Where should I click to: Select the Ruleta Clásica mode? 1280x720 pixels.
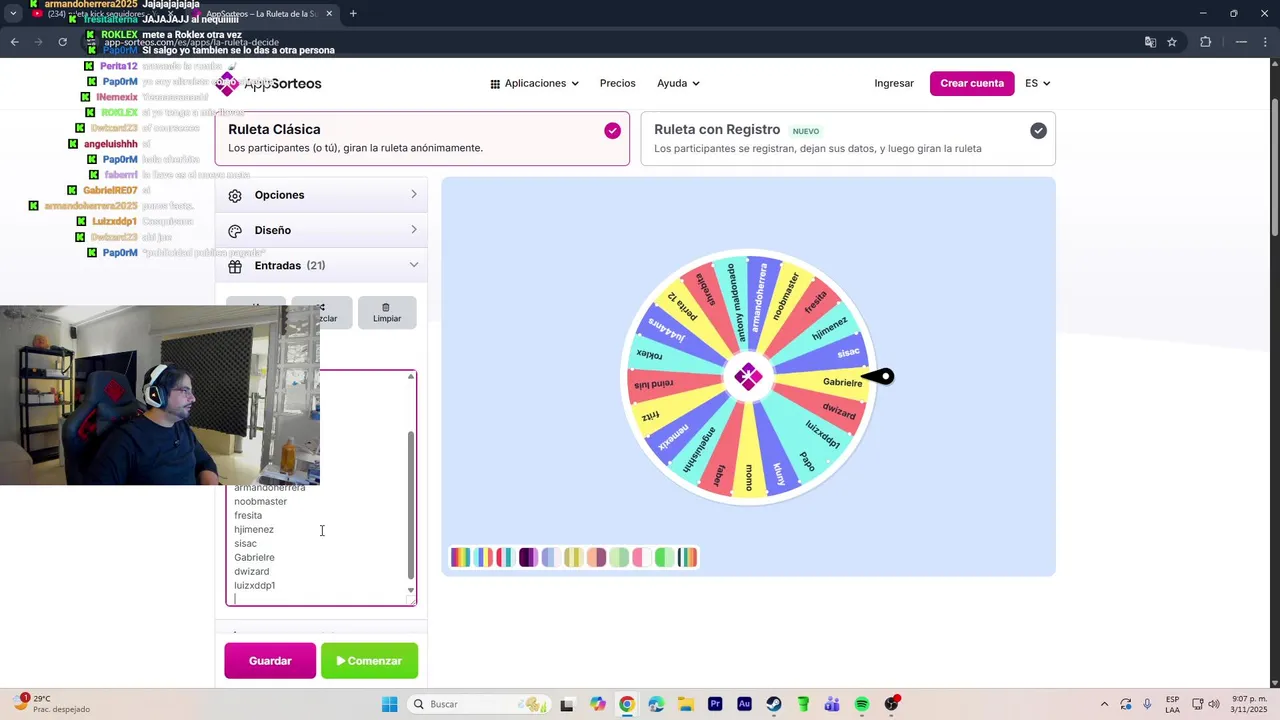(422, 138)
